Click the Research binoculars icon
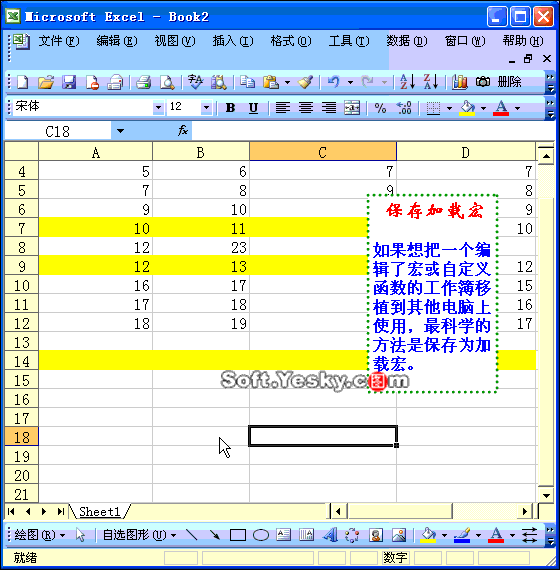 (x=219, y=82)
